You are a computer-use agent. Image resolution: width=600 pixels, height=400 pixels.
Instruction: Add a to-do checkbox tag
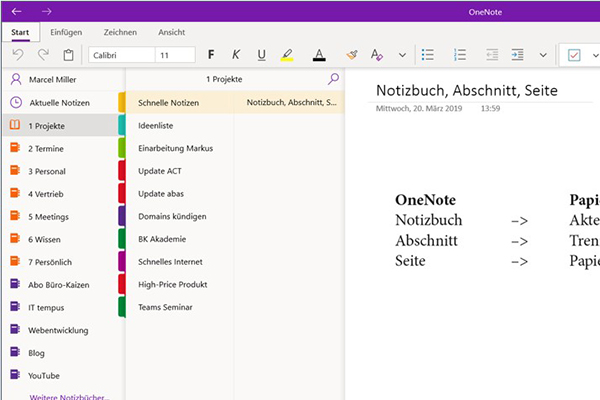coord(574,55)
